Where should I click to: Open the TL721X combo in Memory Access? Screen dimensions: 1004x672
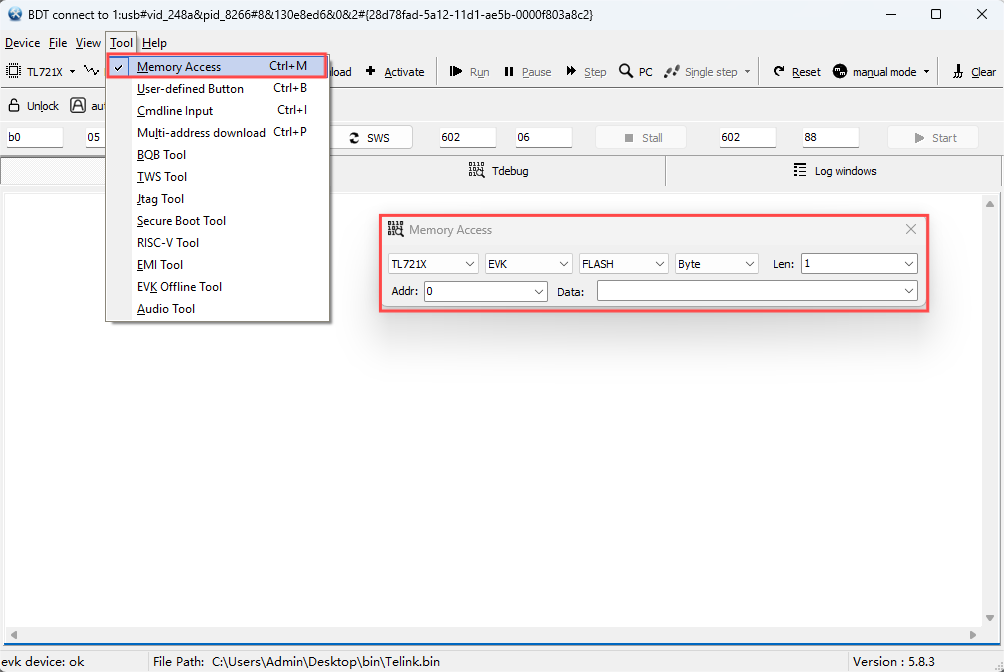(433, 264)
